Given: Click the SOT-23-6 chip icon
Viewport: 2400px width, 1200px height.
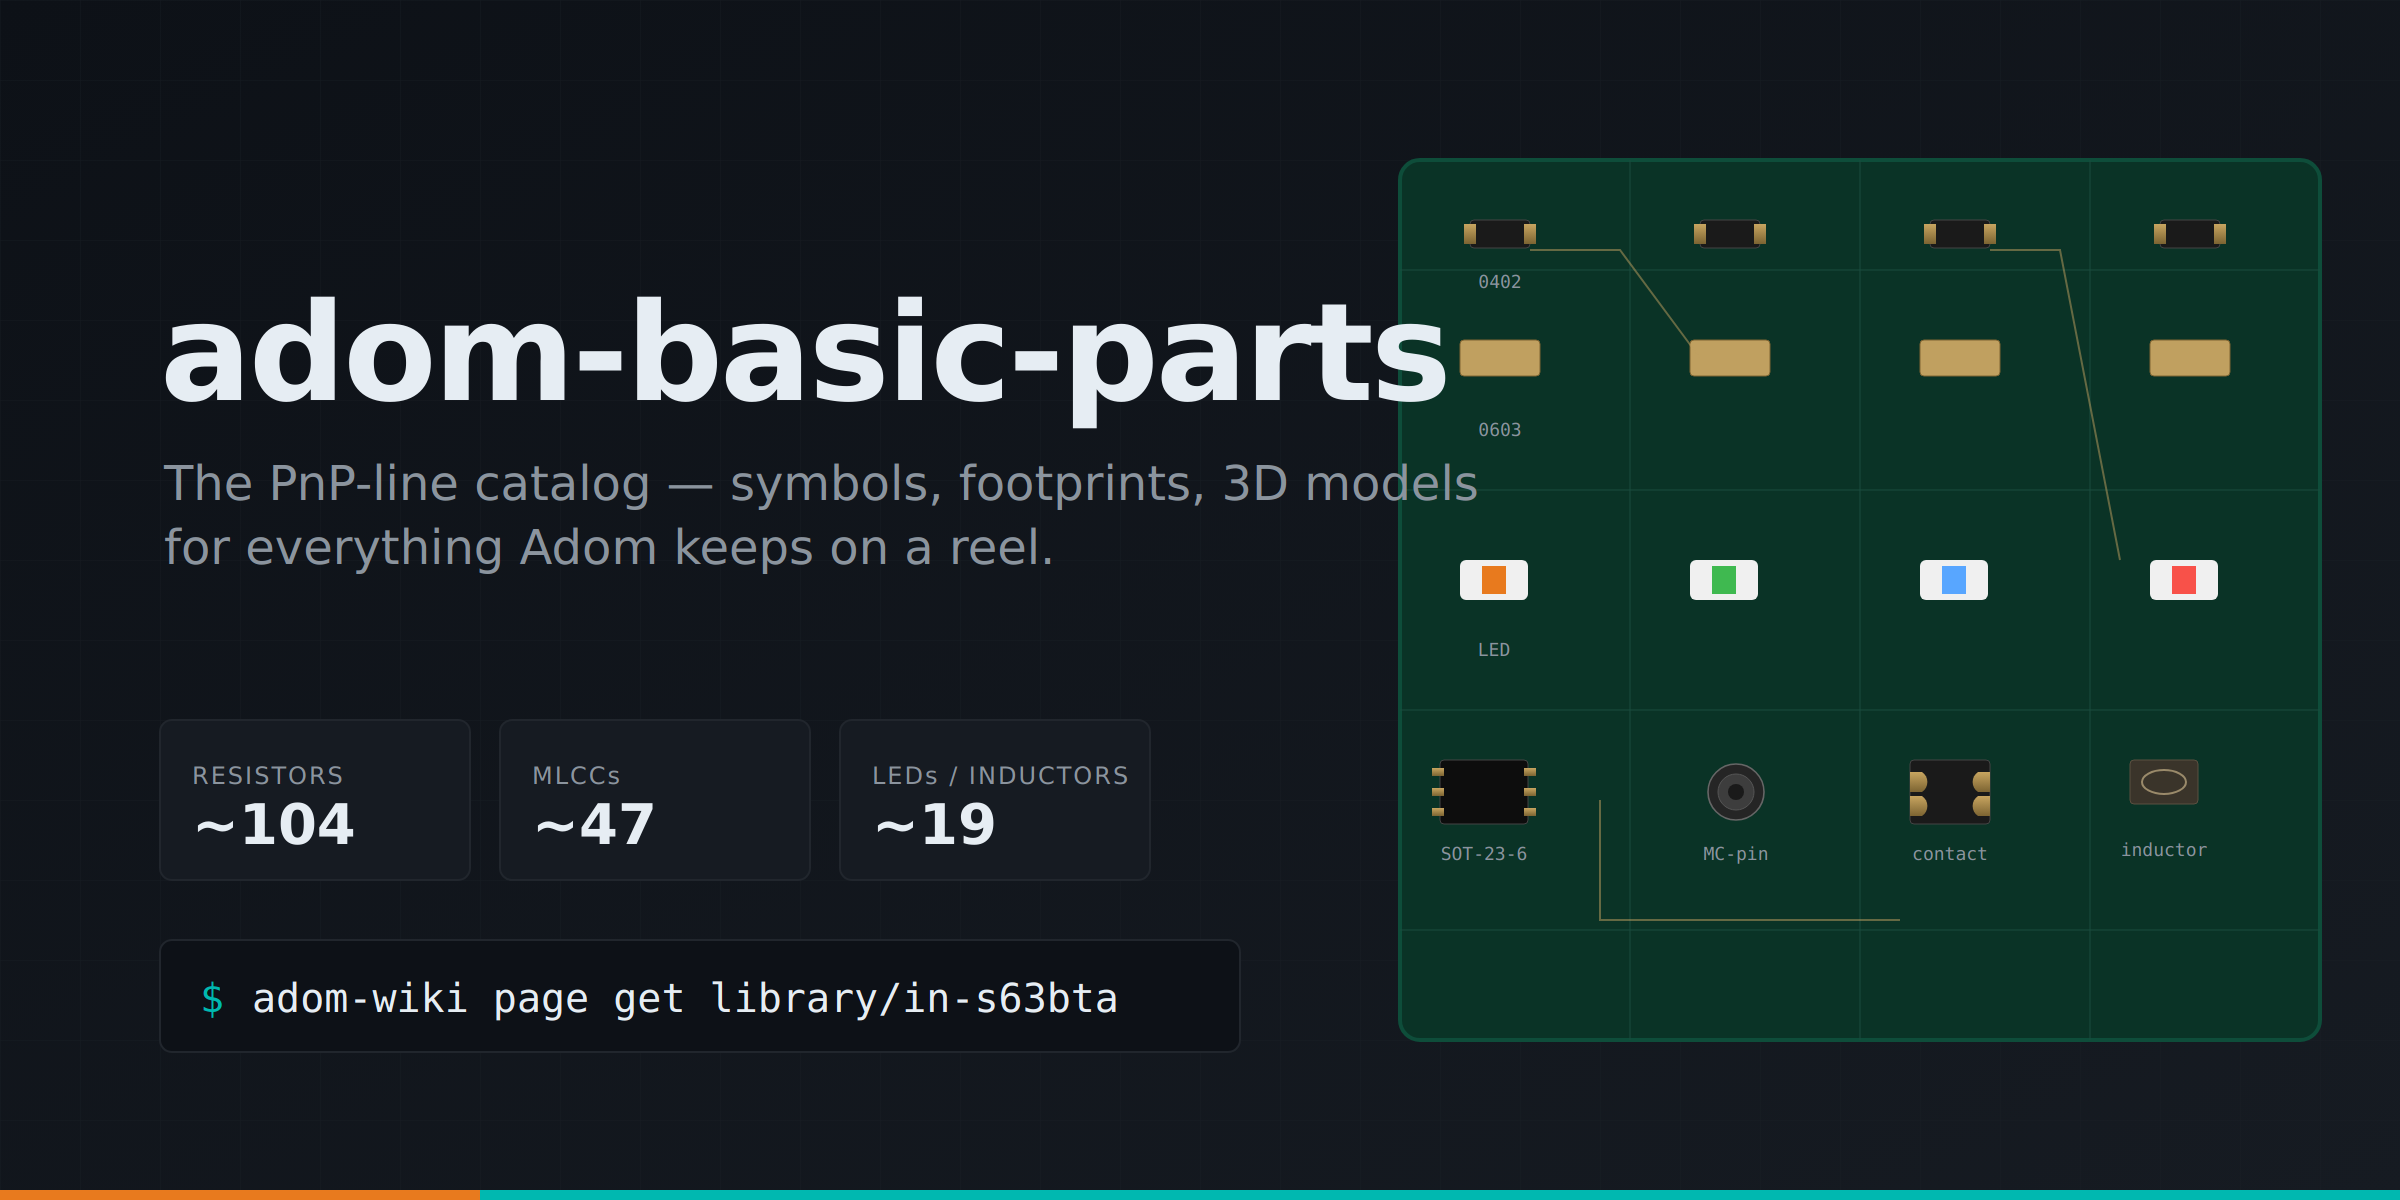Looking at the screenshot, I should pyautogui.click(x=1484, y=792).
